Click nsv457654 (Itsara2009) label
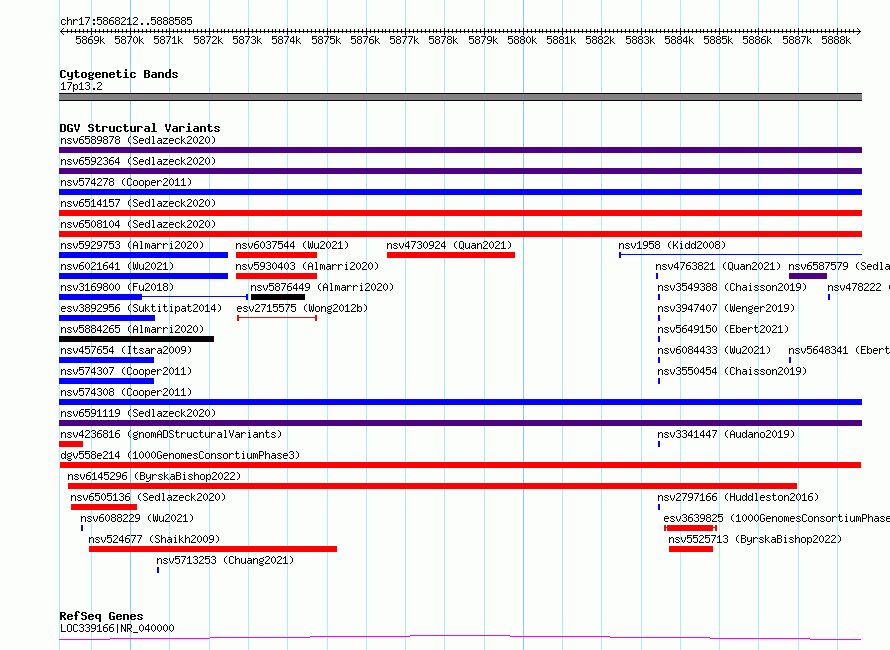This screenshot has width=890, height=650. tap(126, 350)
